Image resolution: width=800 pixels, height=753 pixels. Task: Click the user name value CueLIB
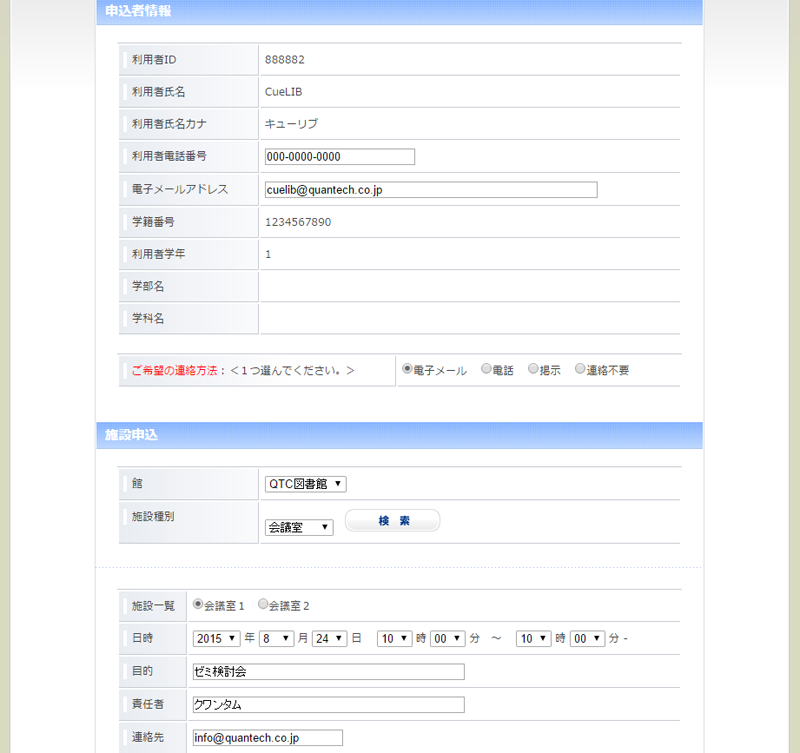coord(284,92)
